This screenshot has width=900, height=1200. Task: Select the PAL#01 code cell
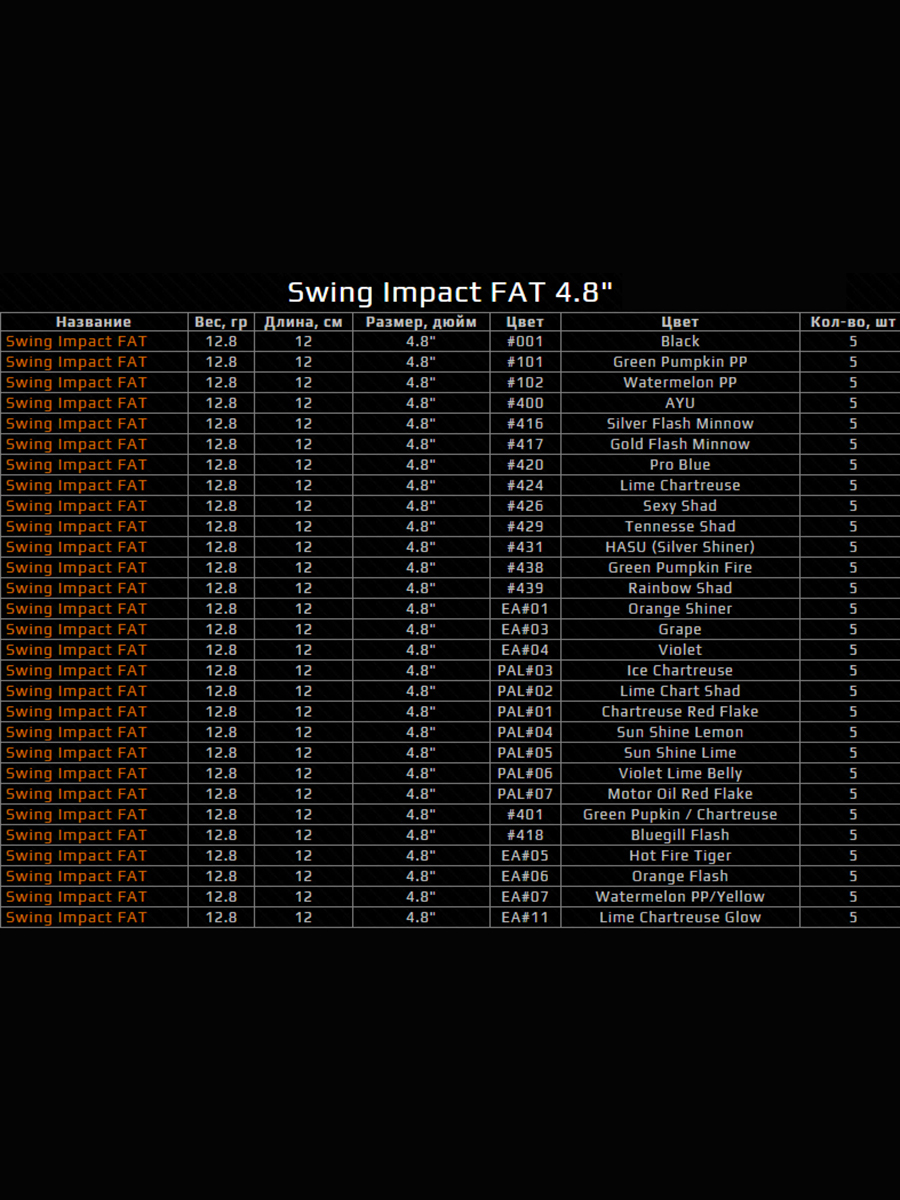525,711
